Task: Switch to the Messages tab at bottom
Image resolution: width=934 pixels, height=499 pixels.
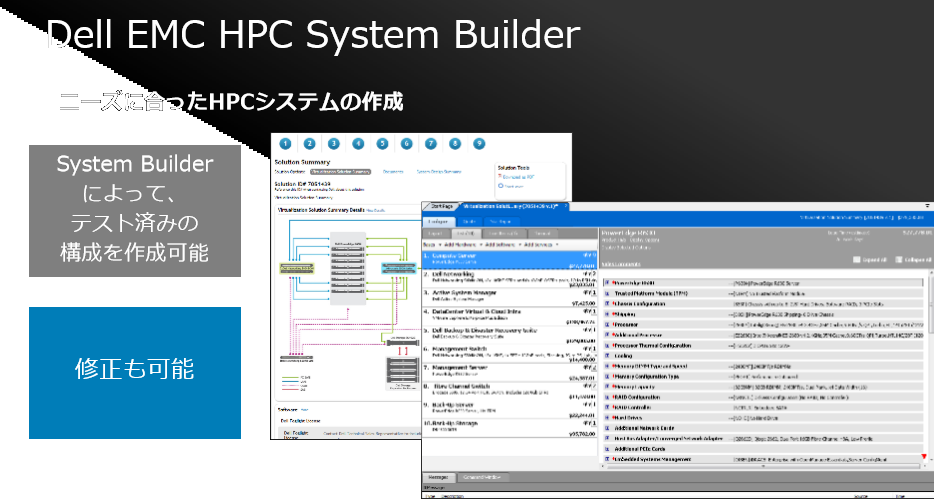Action: (x=438, y=477)
